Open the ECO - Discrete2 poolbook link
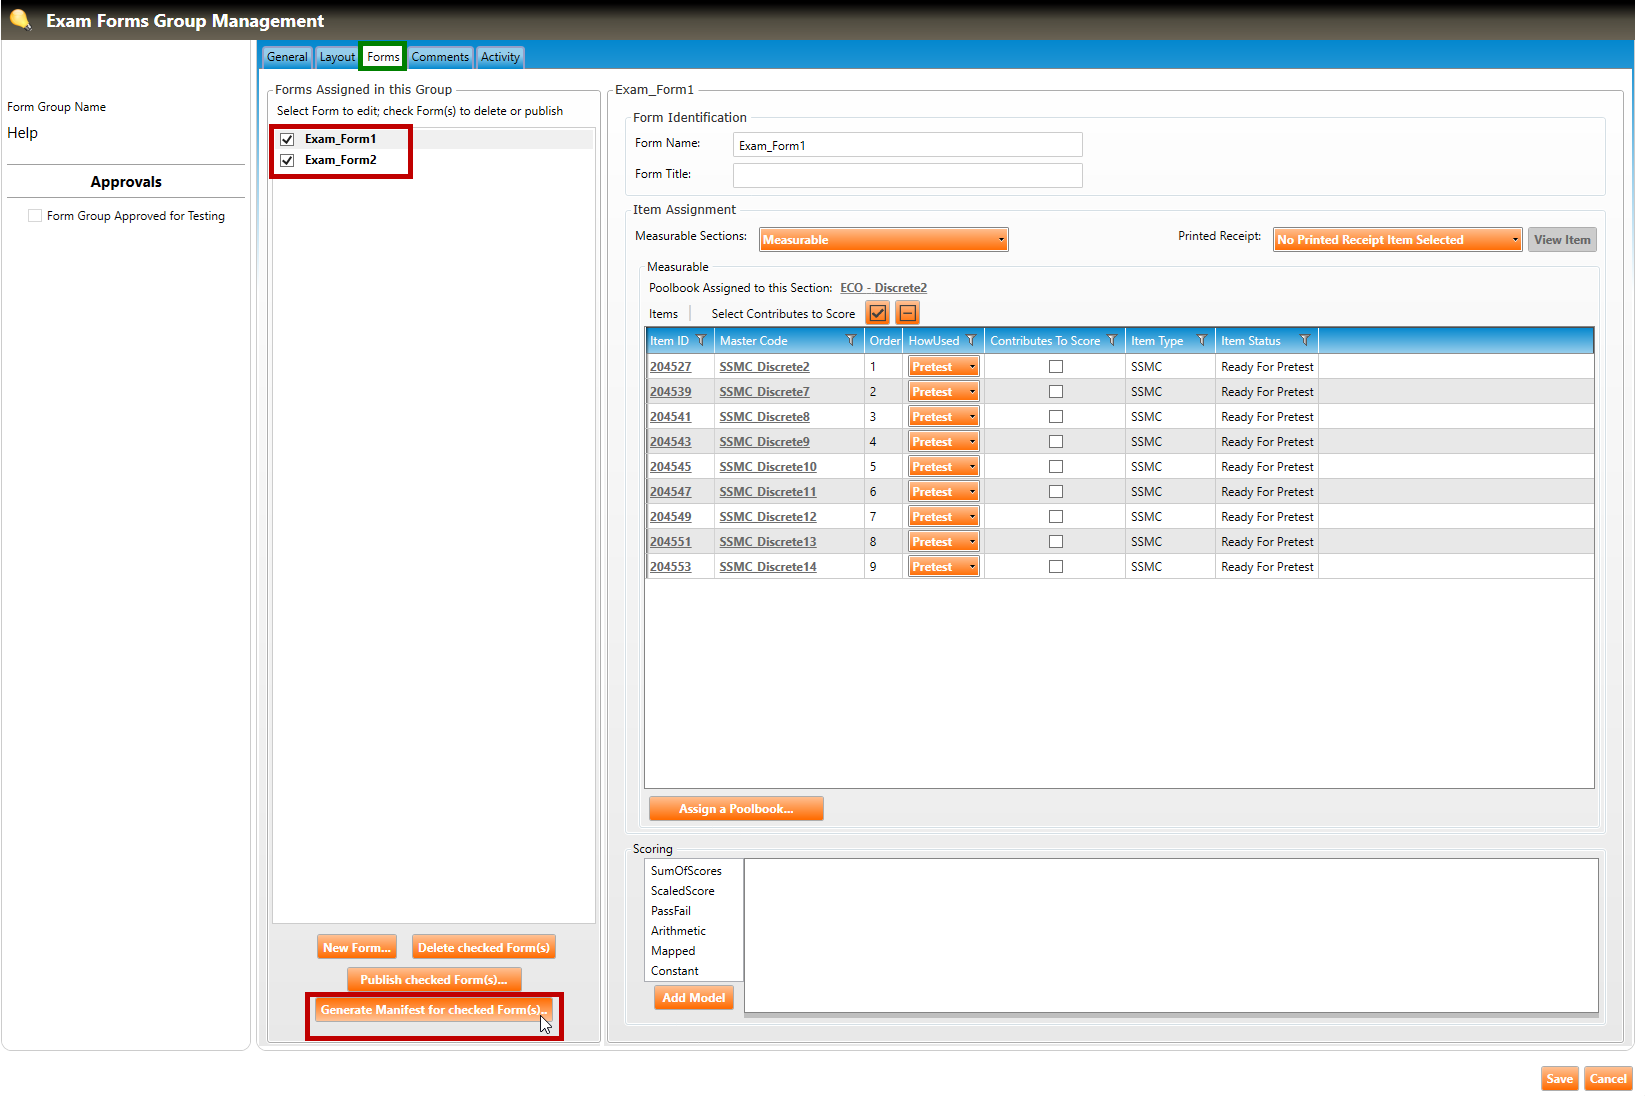1645x1096 pixels. [x=883, y=288]
